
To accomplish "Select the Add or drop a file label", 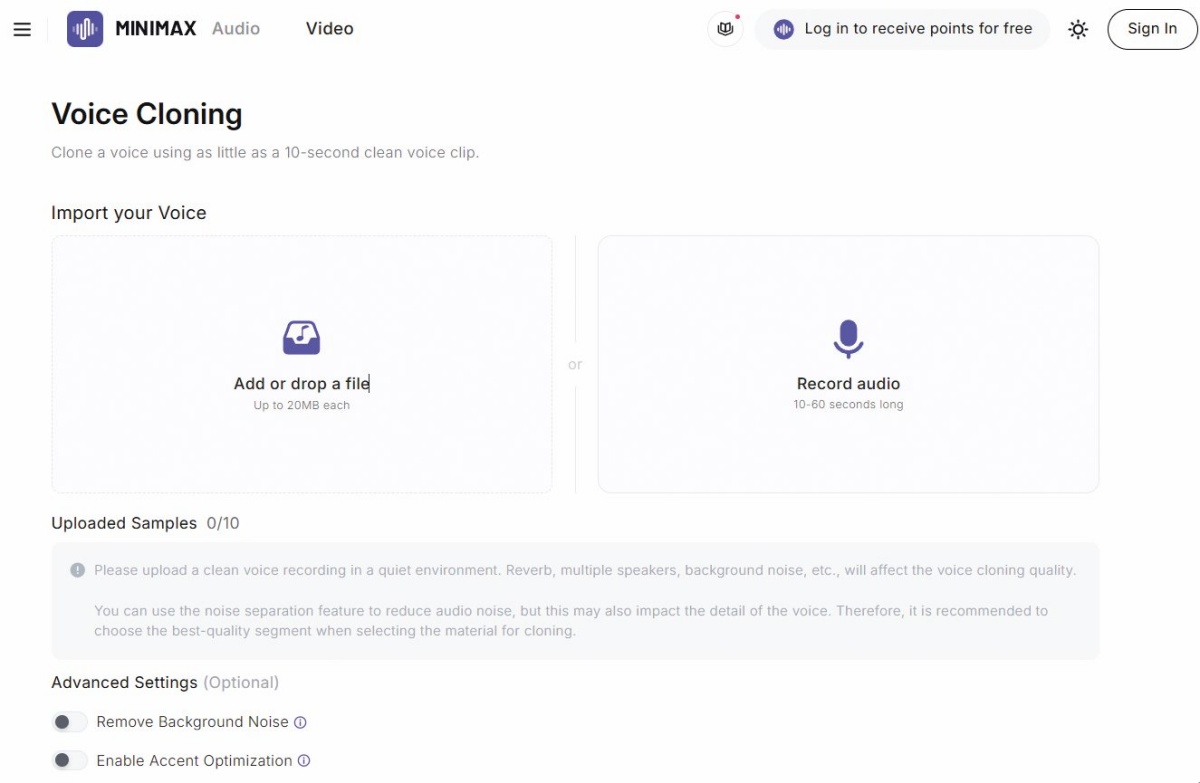I will point(301,384).
